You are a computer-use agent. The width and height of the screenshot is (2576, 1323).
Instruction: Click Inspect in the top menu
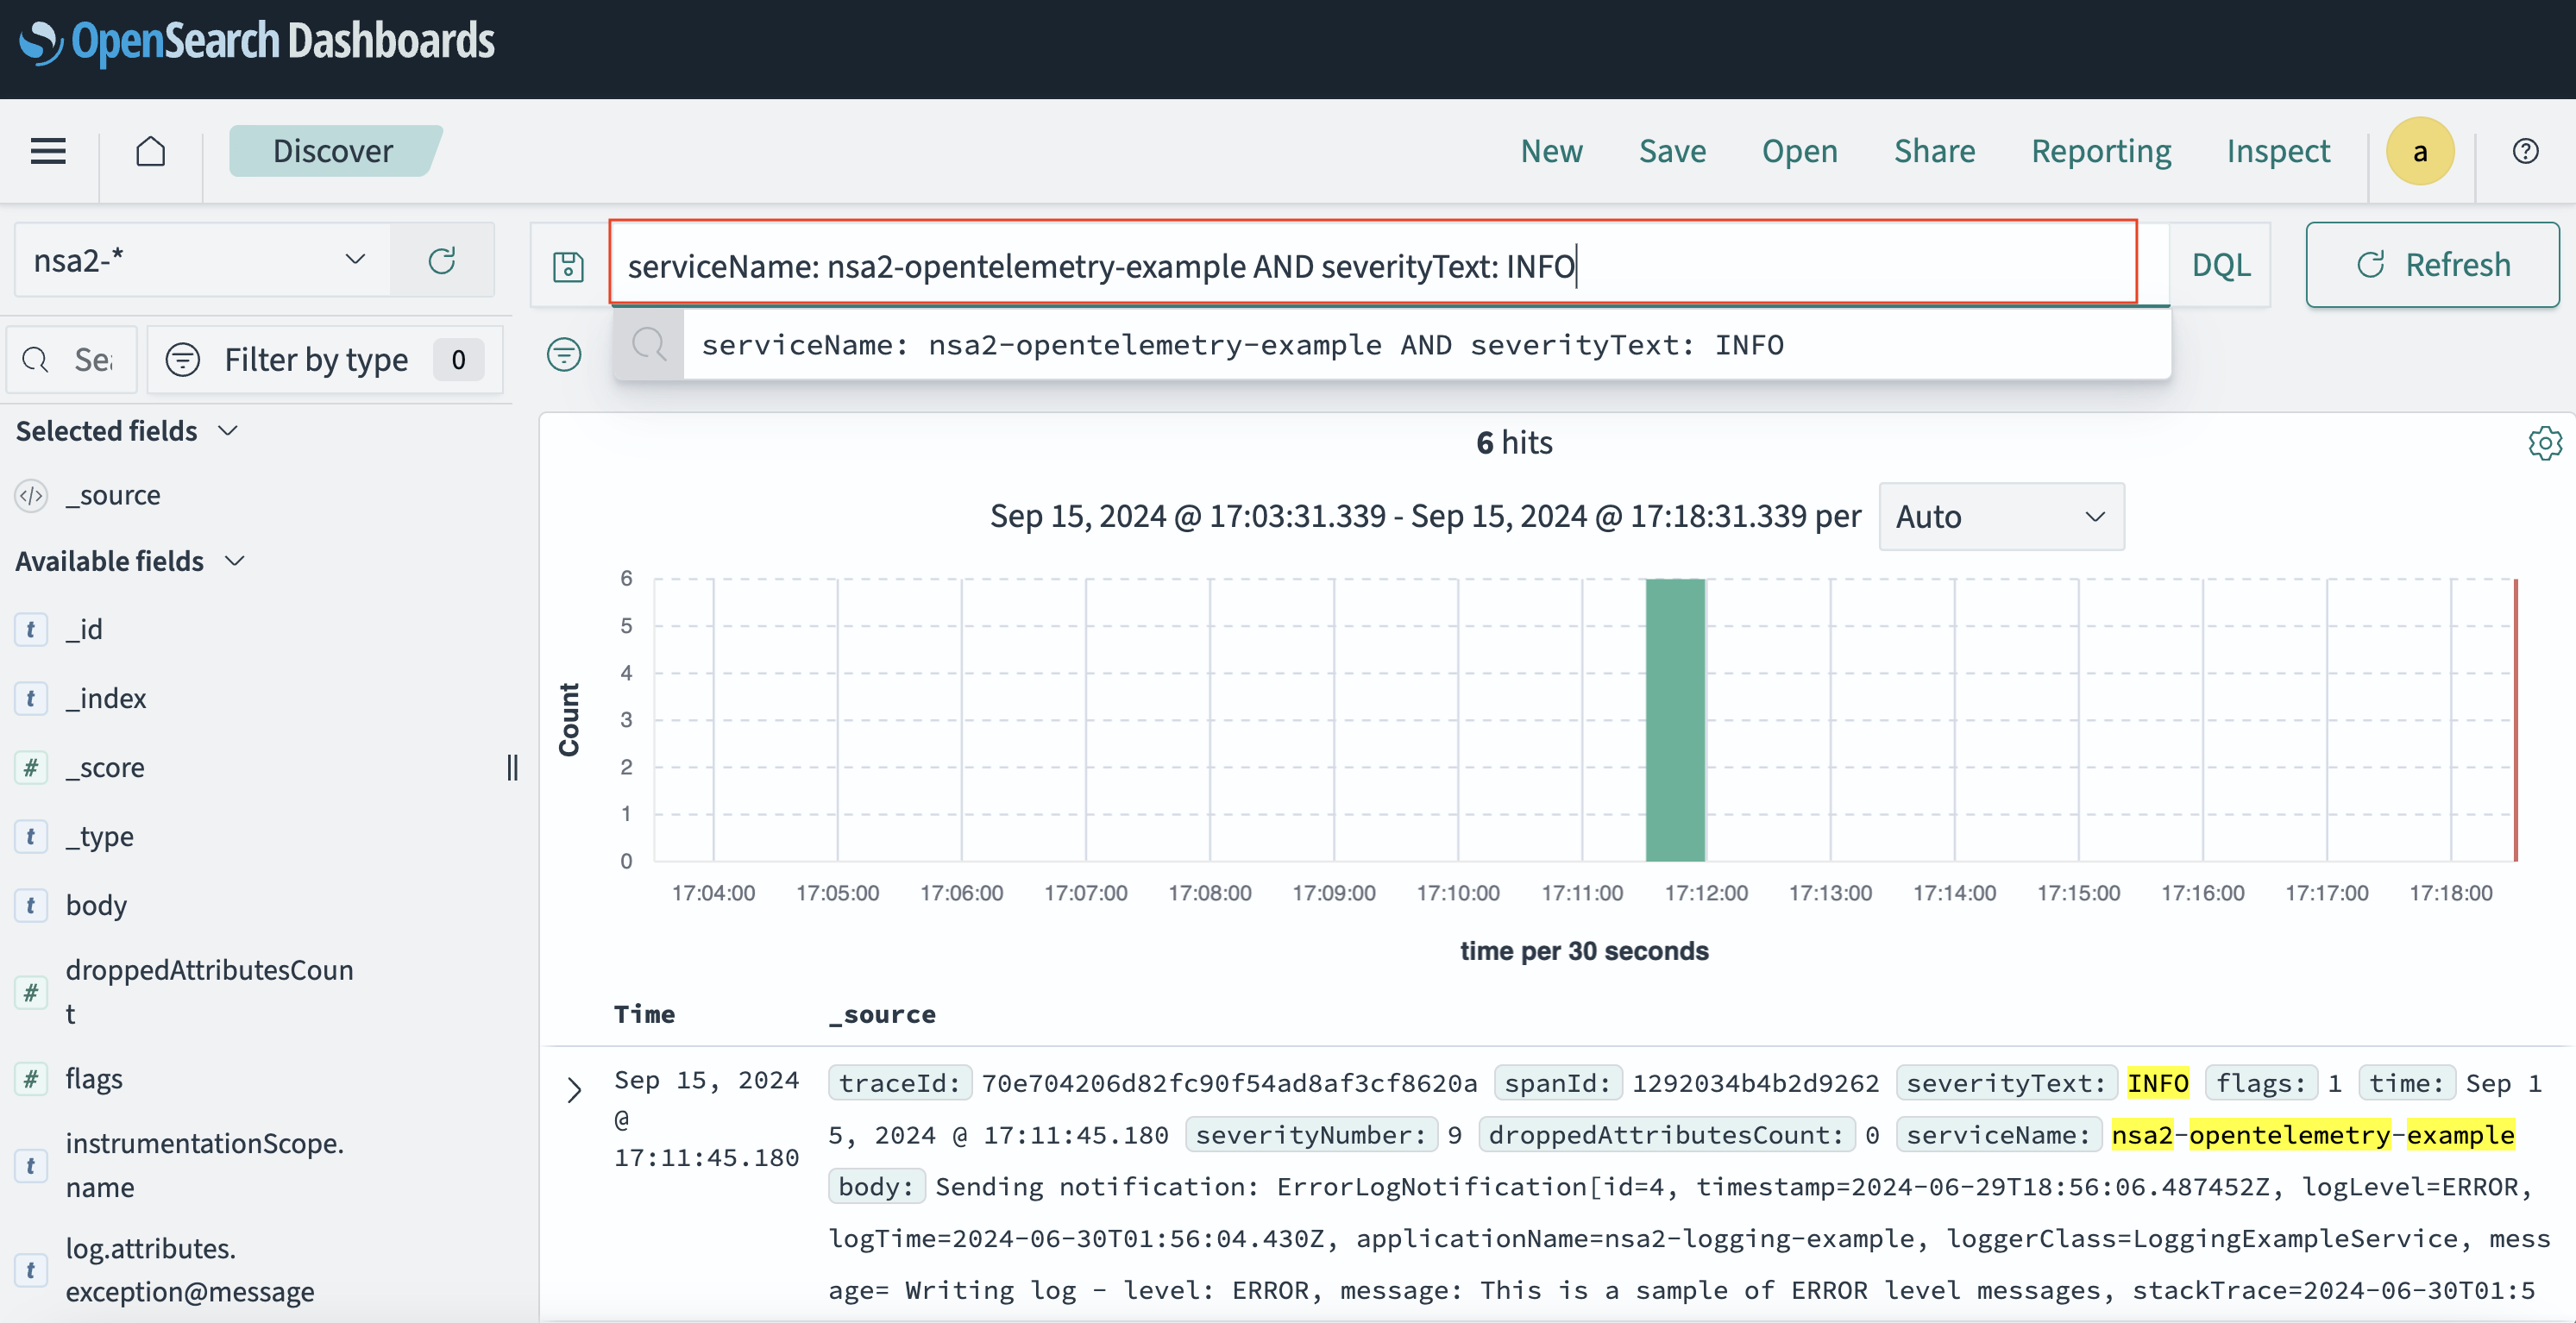[2278, 151]
